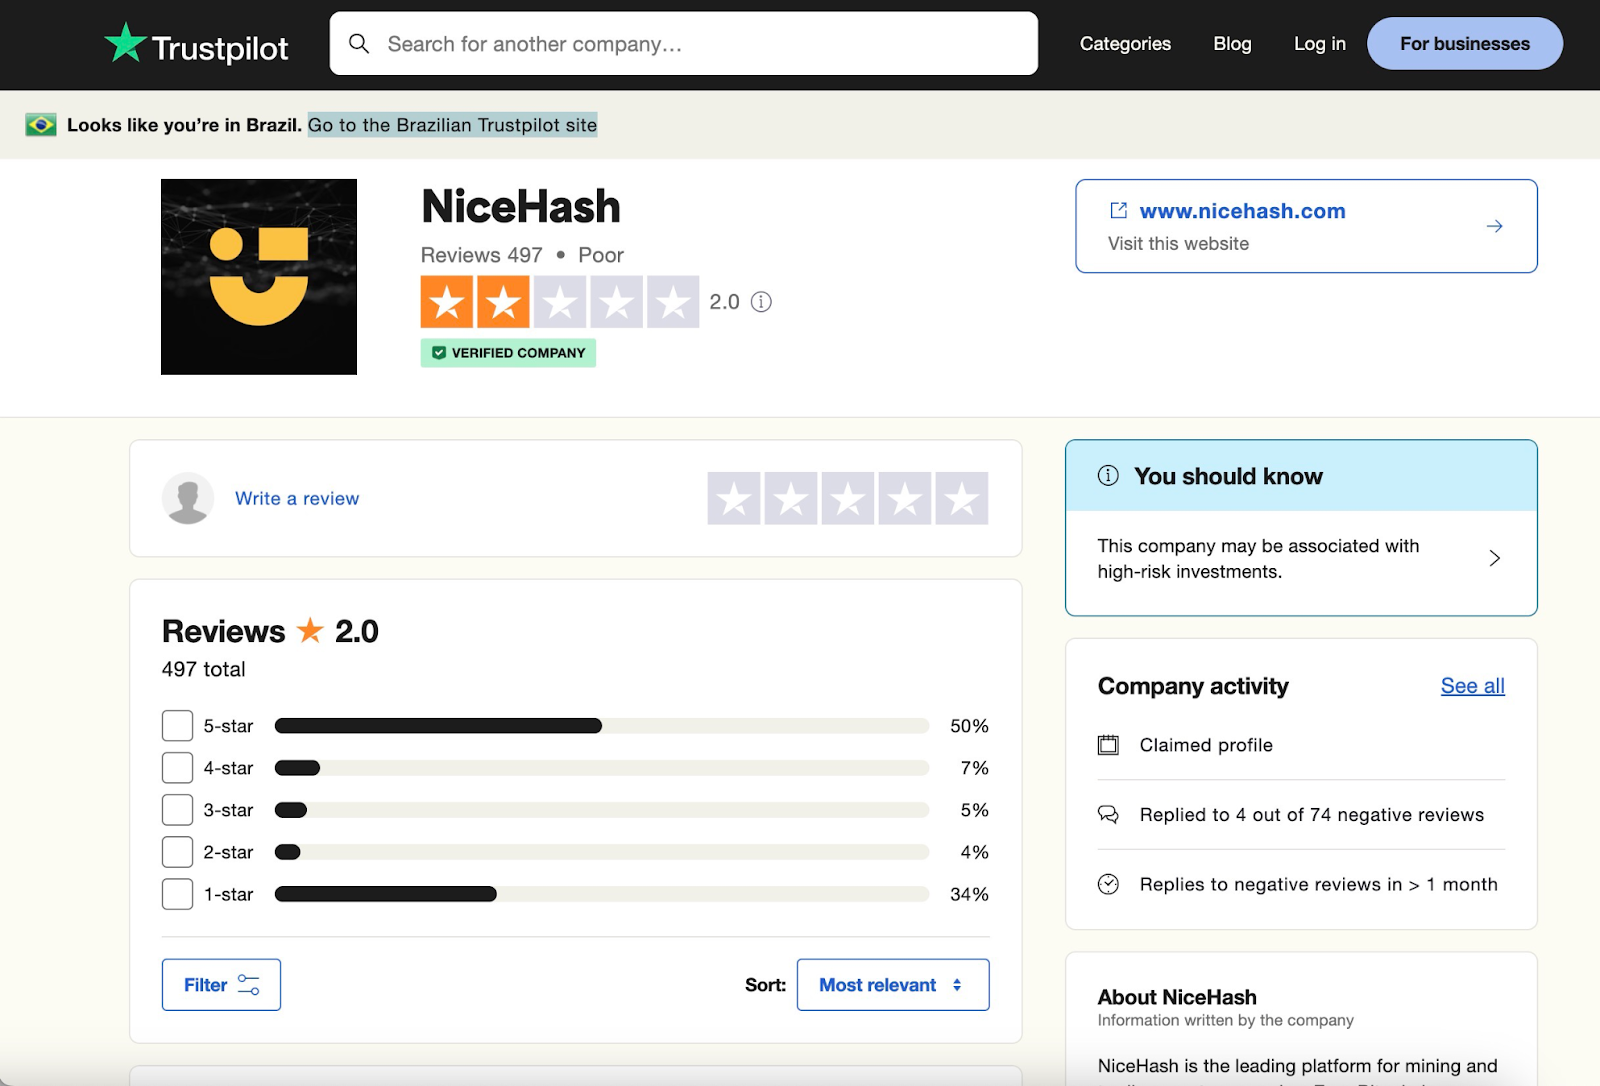
Task: Check the 1-star filter checkbox
Action: (x=177, y=894)
